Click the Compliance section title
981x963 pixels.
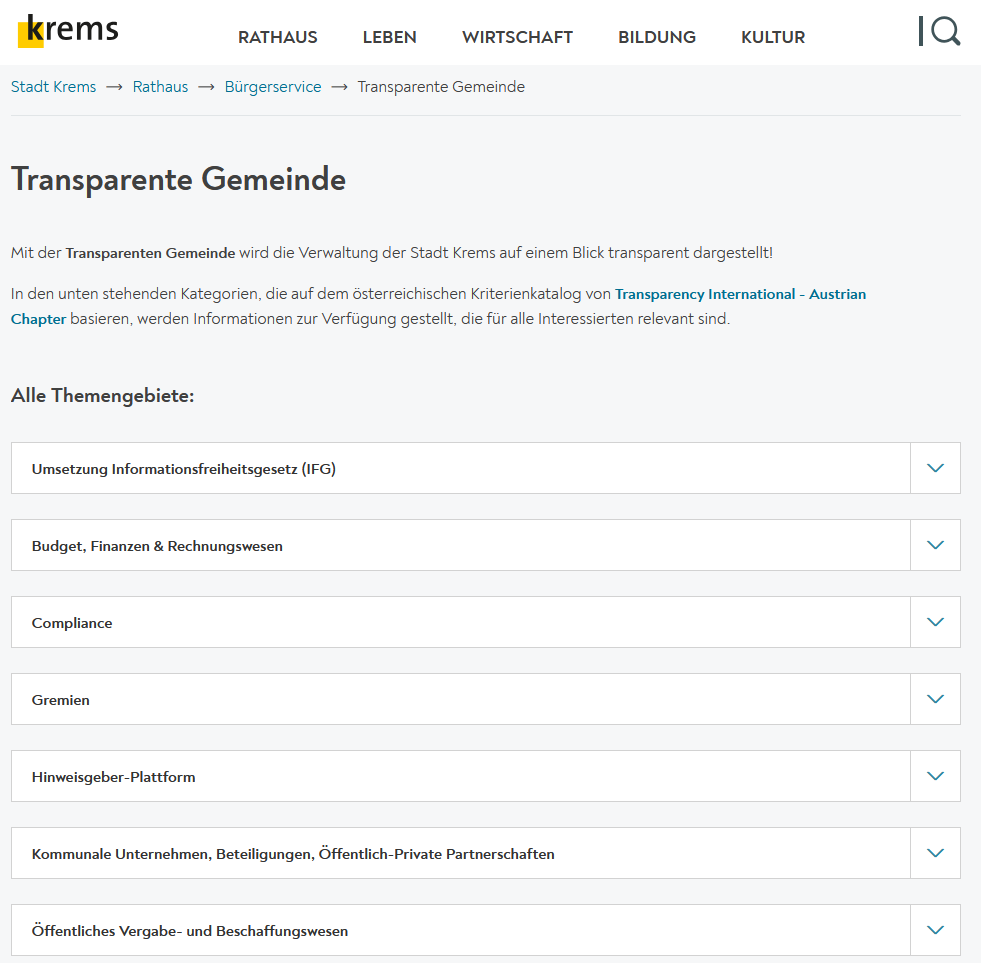point(72,623)
